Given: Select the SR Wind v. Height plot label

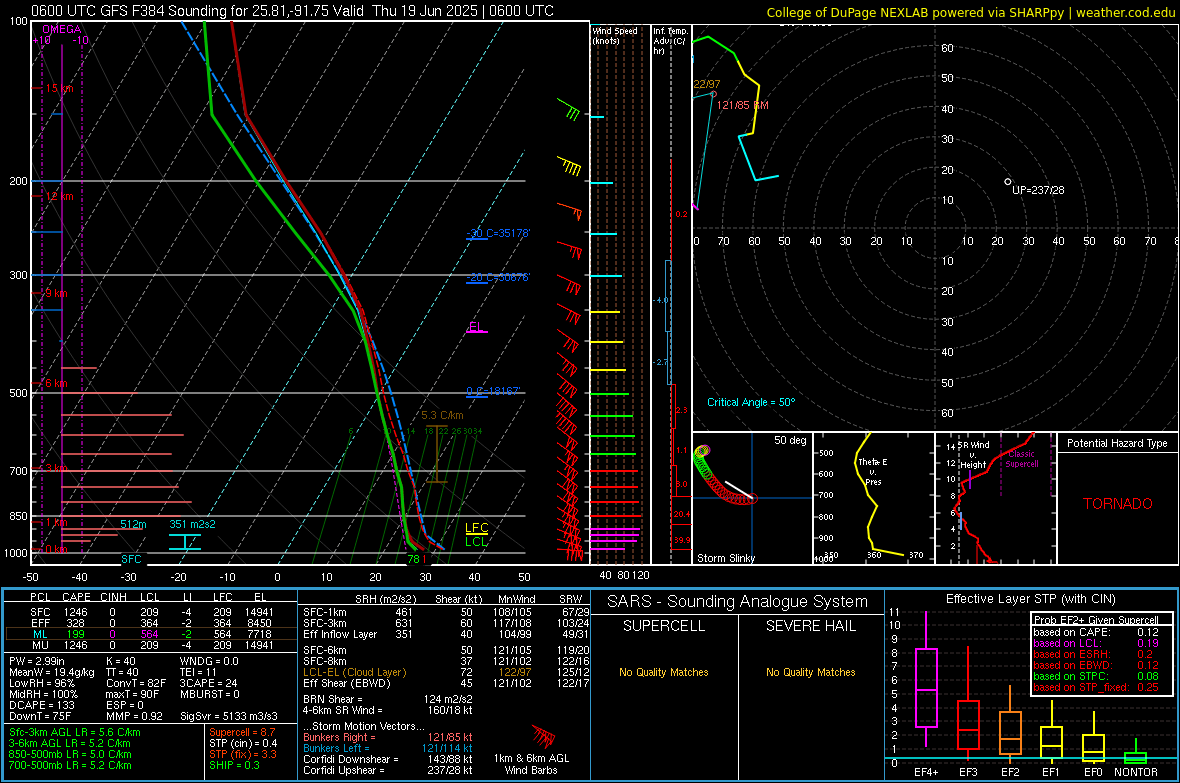Looking at the screenshot, I should tap(973, 455).
